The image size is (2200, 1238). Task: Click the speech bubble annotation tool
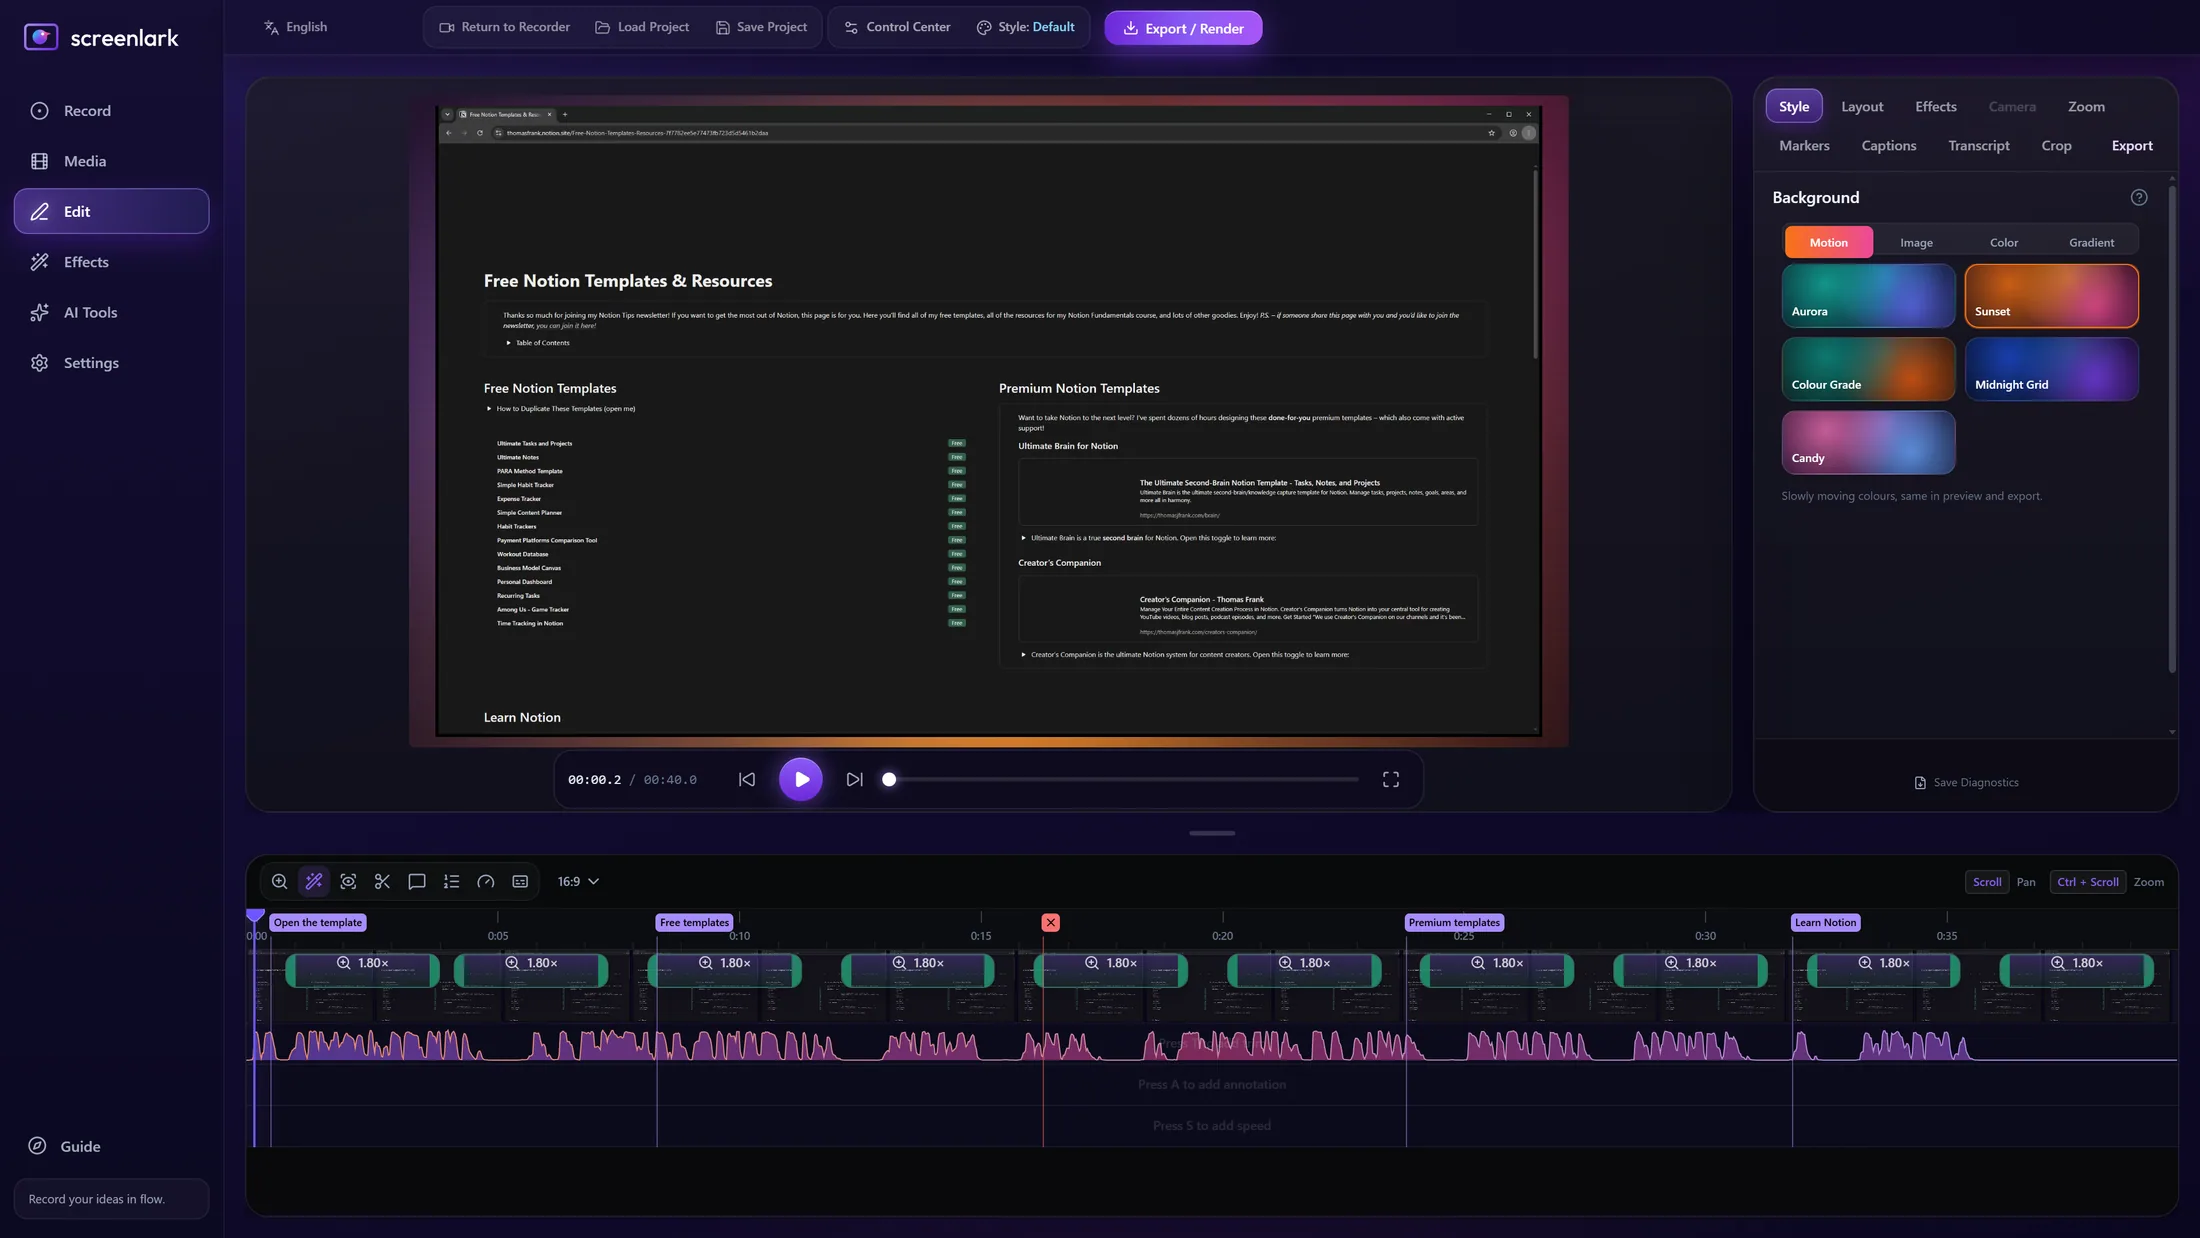(417, 882)
